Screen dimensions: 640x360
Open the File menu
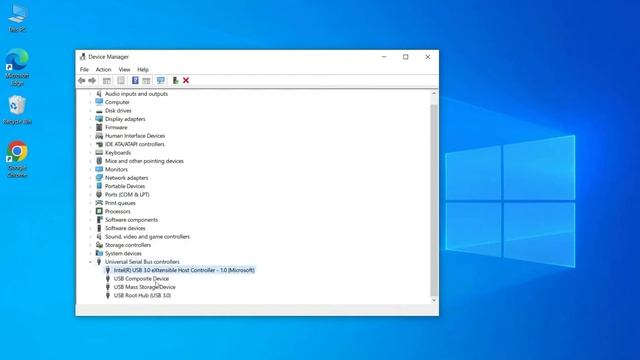coord(84,69)
